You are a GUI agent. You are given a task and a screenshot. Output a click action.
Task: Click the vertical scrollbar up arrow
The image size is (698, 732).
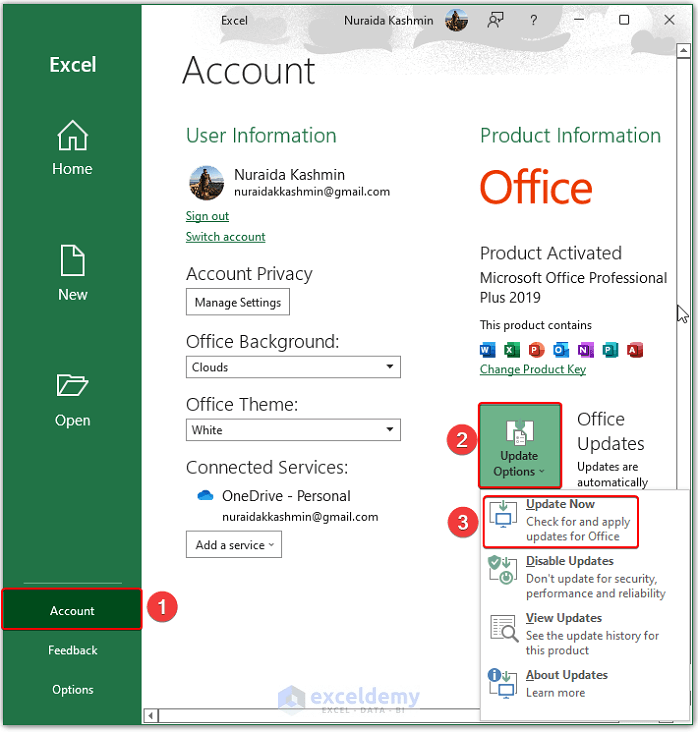pyautogui.click(x=684, y=50)
